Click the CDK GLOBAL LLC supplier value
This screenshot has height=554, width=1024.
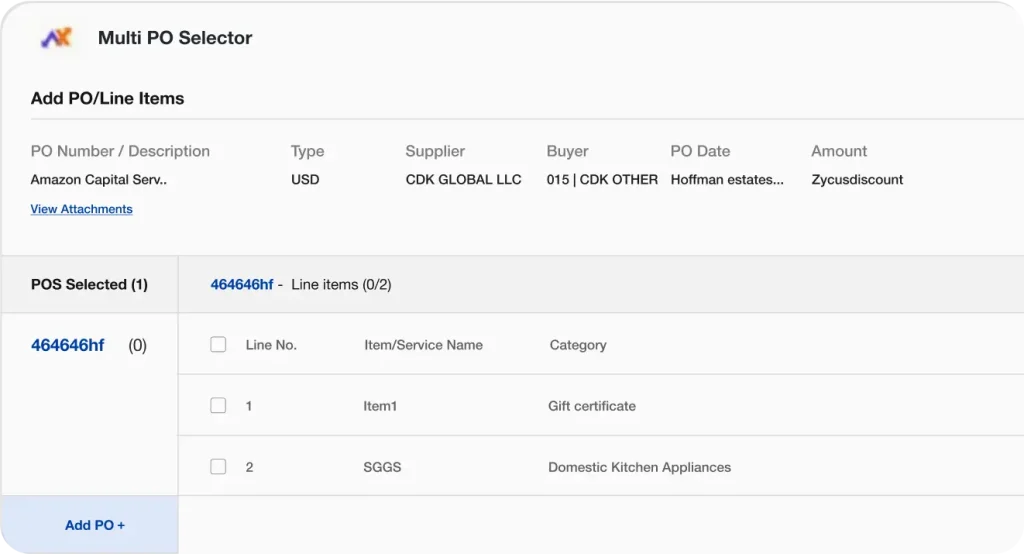[x=463, y=180]
